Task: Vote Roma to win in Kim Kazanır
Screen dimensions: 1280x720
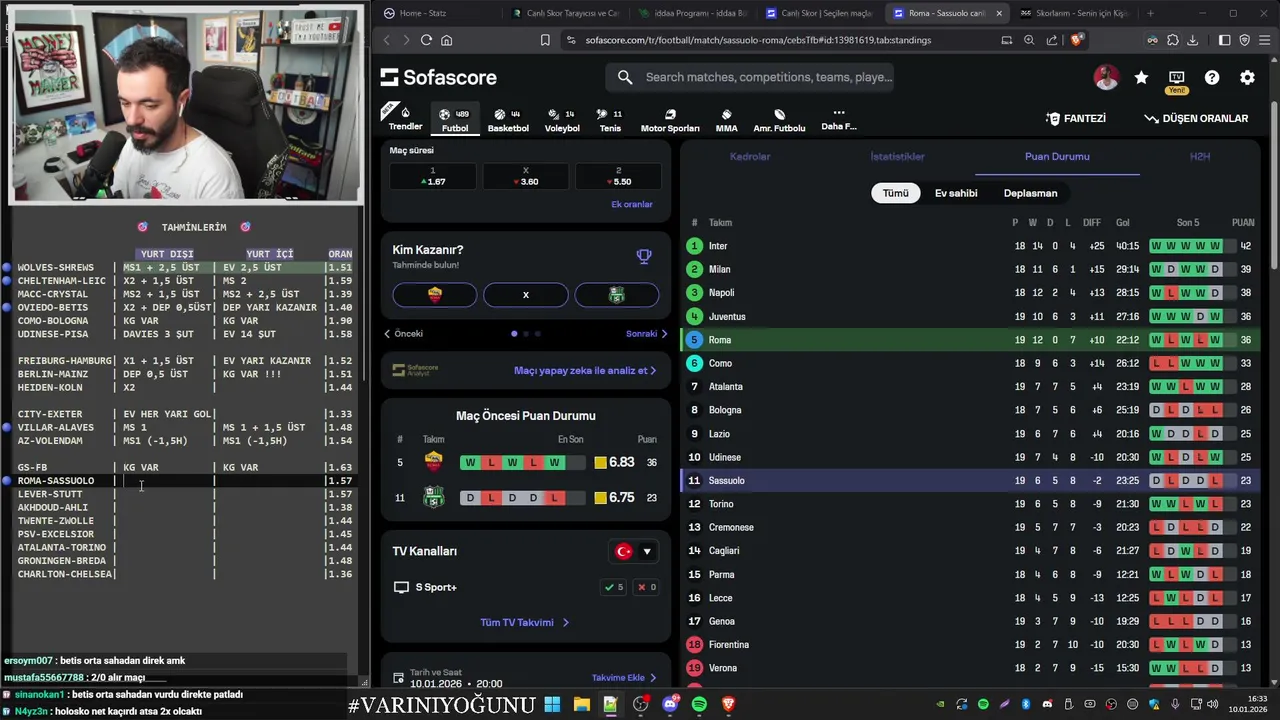Action: [x=435, y=294]
